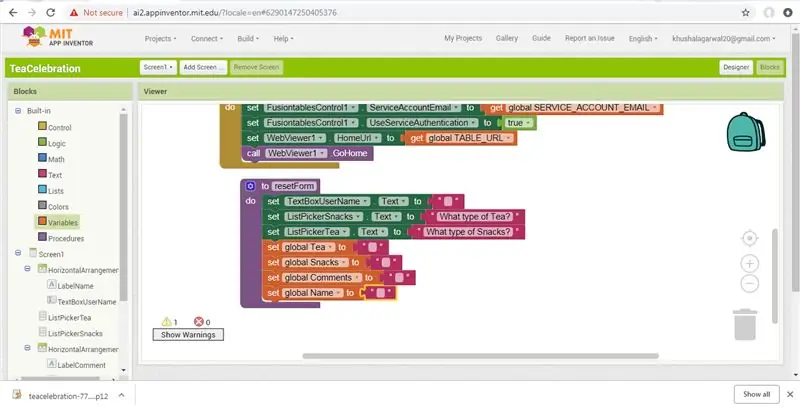Viewport: 800px width, 407px height.
Task: Switch to Blocks view
Action: pos(769,67)
